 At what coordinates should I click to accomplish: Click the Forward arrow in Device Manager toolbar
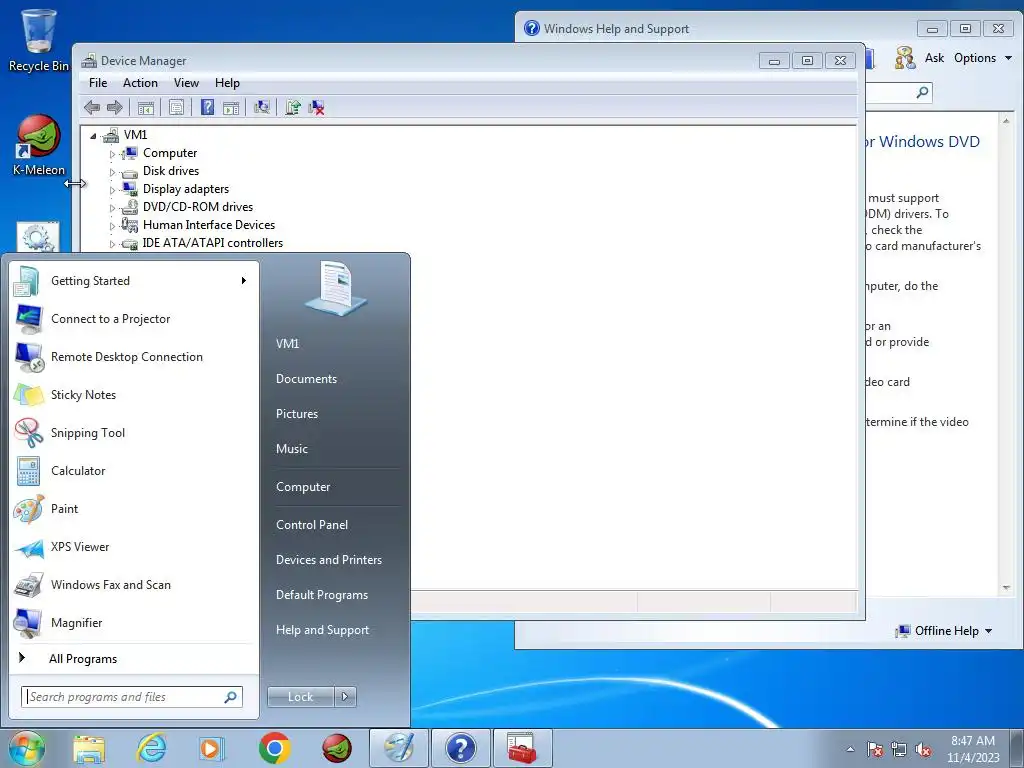(x=114, y=107)
